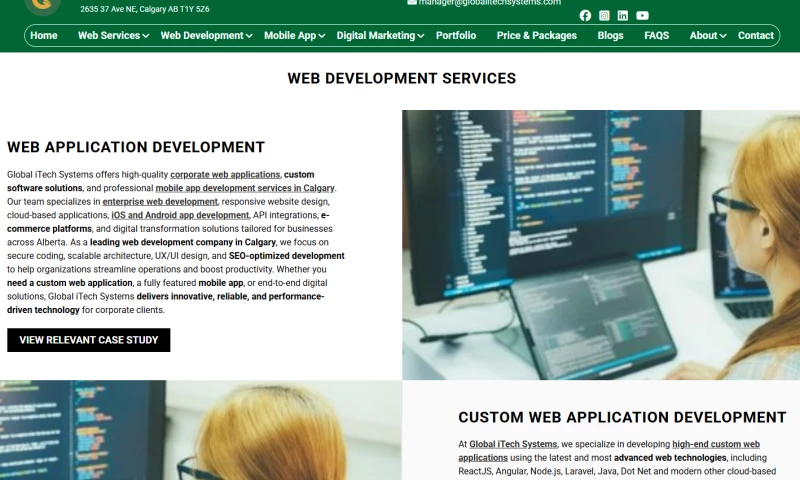Click the View Relevant Case Study button

[x=89, y=340]
